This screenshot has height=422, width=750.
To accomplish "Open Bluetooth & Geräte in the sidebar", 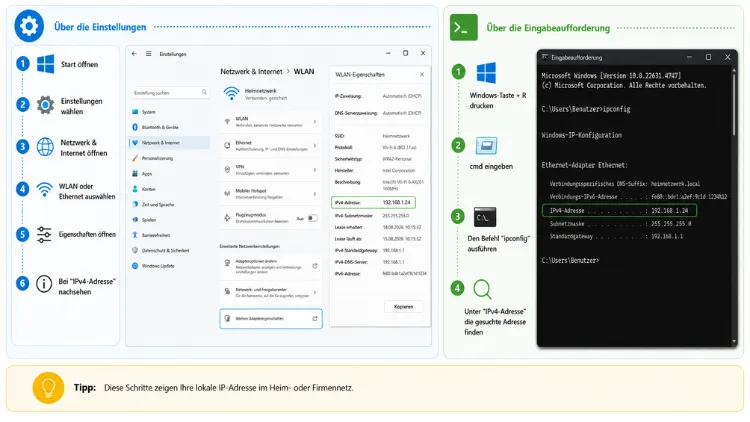I will click(170, 127).
